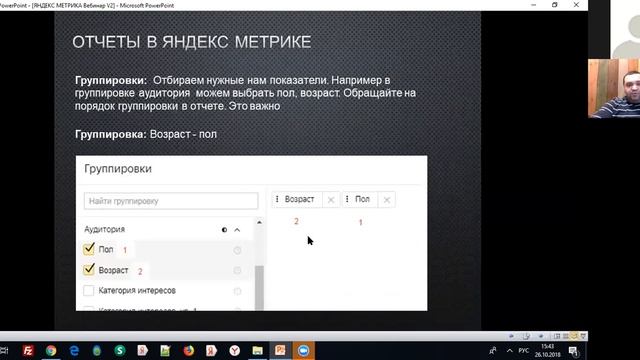Open Firefox from the taskbar
This screenshot has height=360, width=640.
pyautogui.click(x=189, y=351)
